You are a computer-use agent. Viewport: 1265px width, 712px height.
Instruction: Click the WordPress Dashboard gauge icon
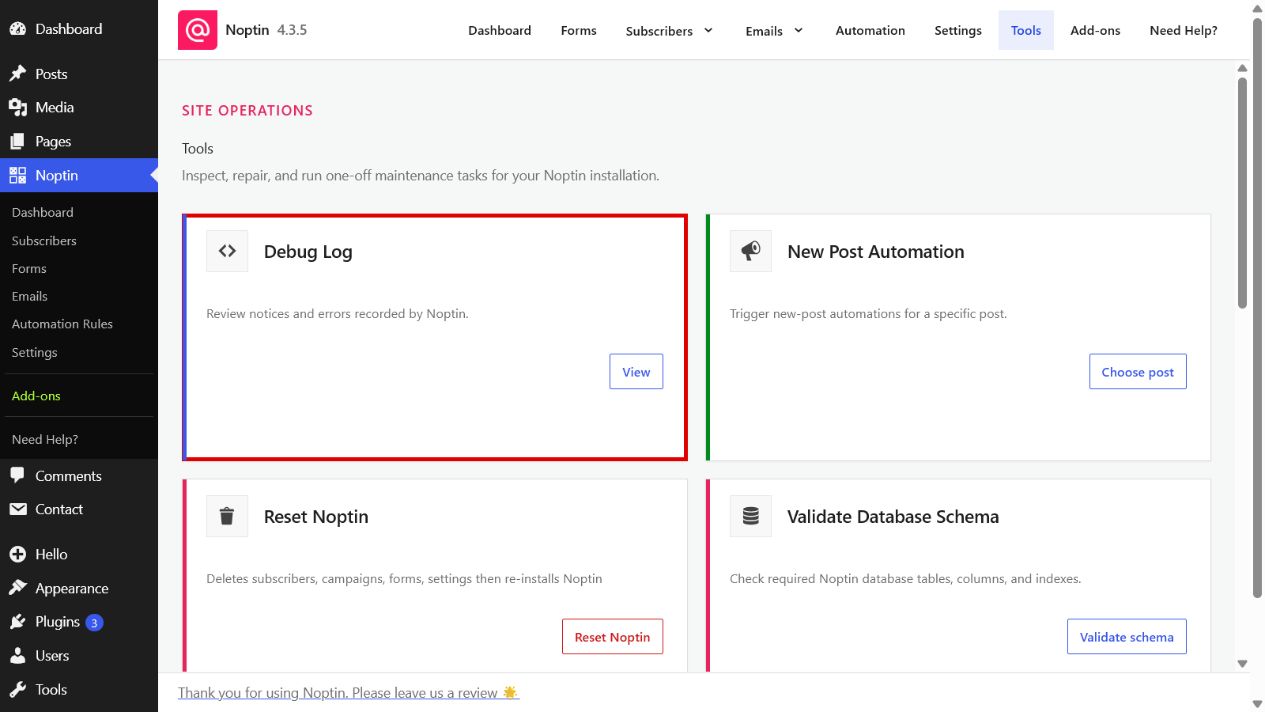[x=18, y=29]
